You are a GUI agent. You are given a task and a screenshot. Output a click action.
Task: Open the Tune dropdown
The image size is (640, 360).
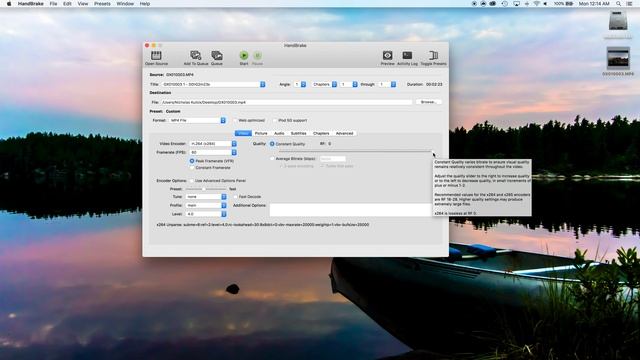pyautogui.click(x=206, y=197)
